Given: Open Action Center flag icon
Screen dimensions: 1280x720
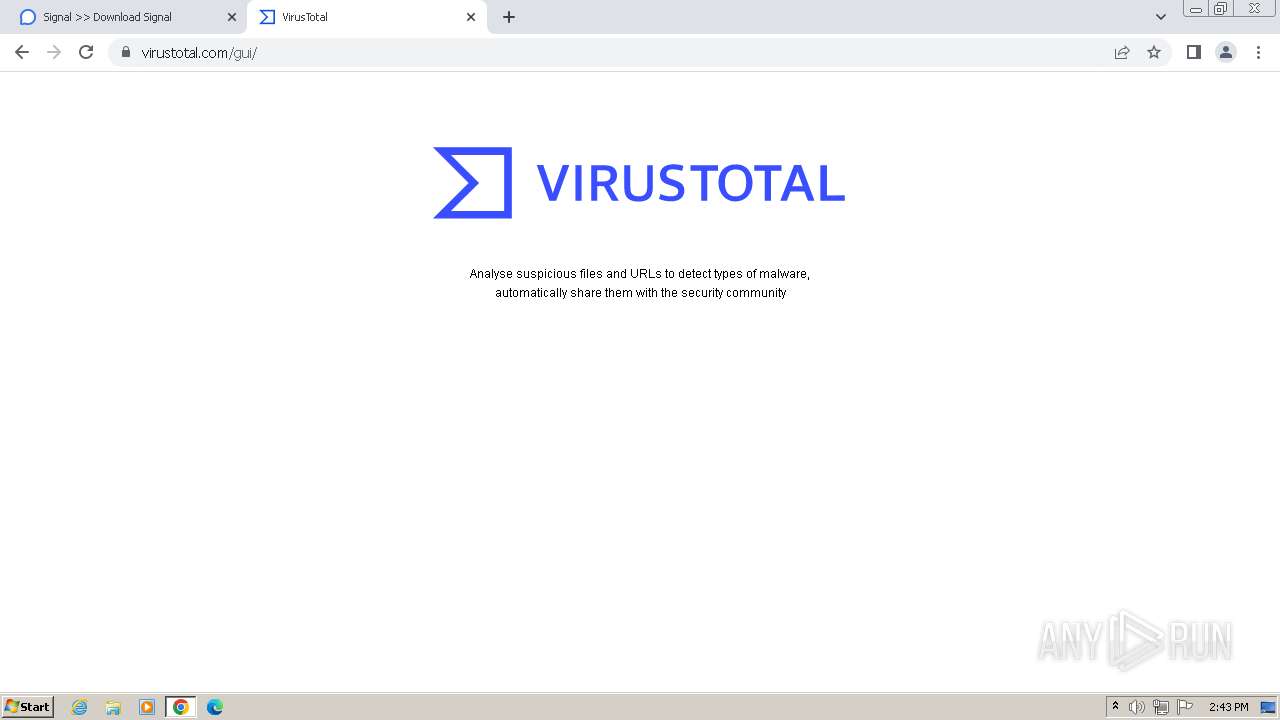Looking at the screenshot, I should (1185, 707).
